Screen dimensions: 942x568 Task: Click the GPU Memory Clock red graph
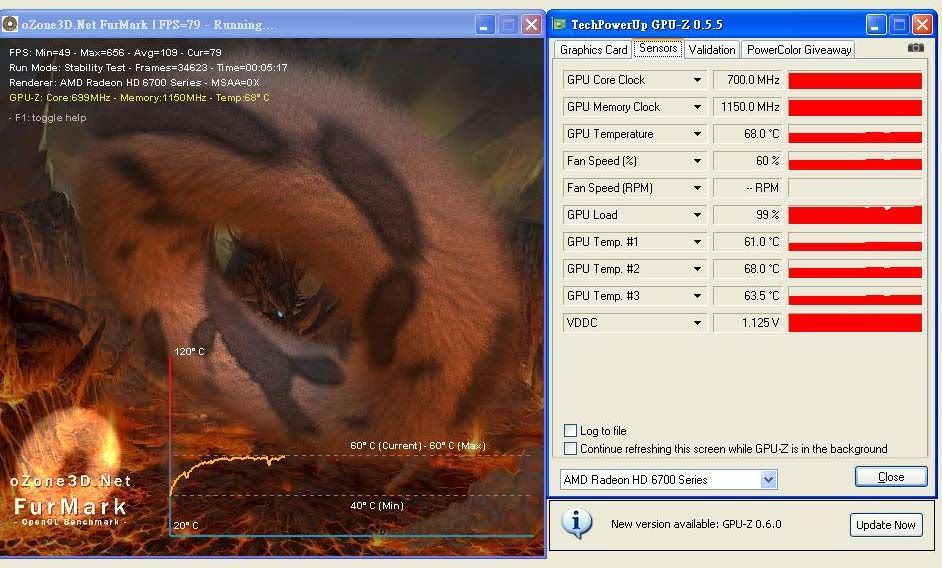click(855, 107)
